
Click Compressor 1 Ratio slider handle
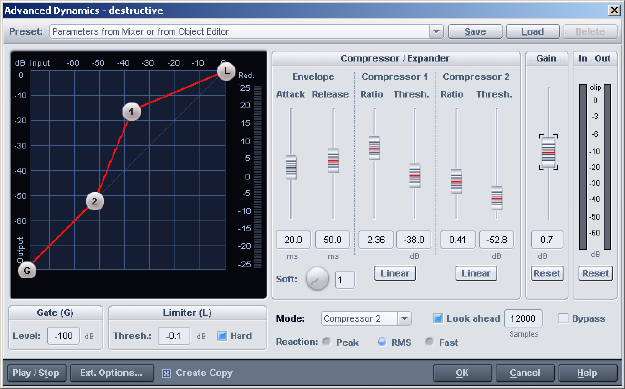click(374, 148)
